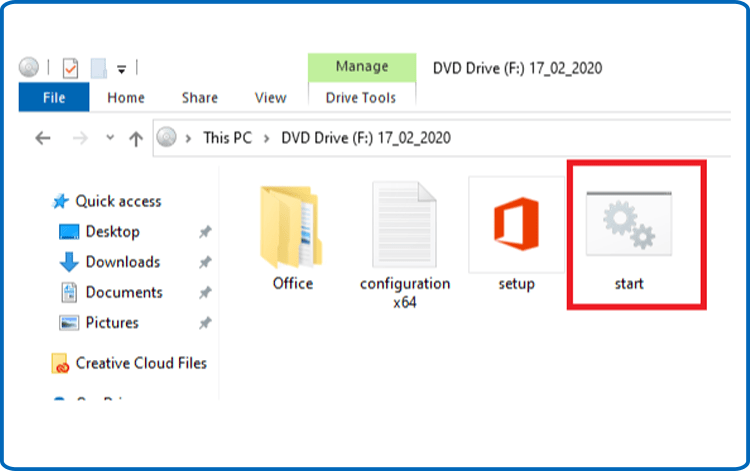Select Creative Cloud Files in sidebar
The height and width of the screenshot is (471, 750).
point(140,363)
